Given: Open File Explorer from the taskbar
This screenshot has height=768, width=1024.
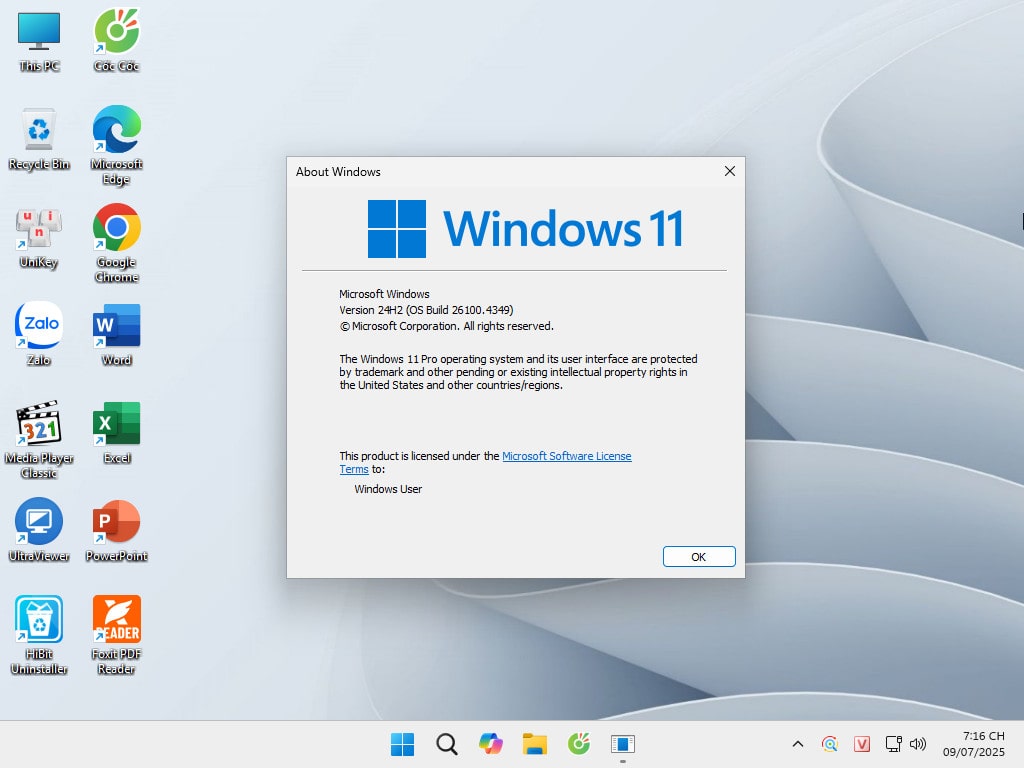Looking at the screenshot, I should coord(535,744).
